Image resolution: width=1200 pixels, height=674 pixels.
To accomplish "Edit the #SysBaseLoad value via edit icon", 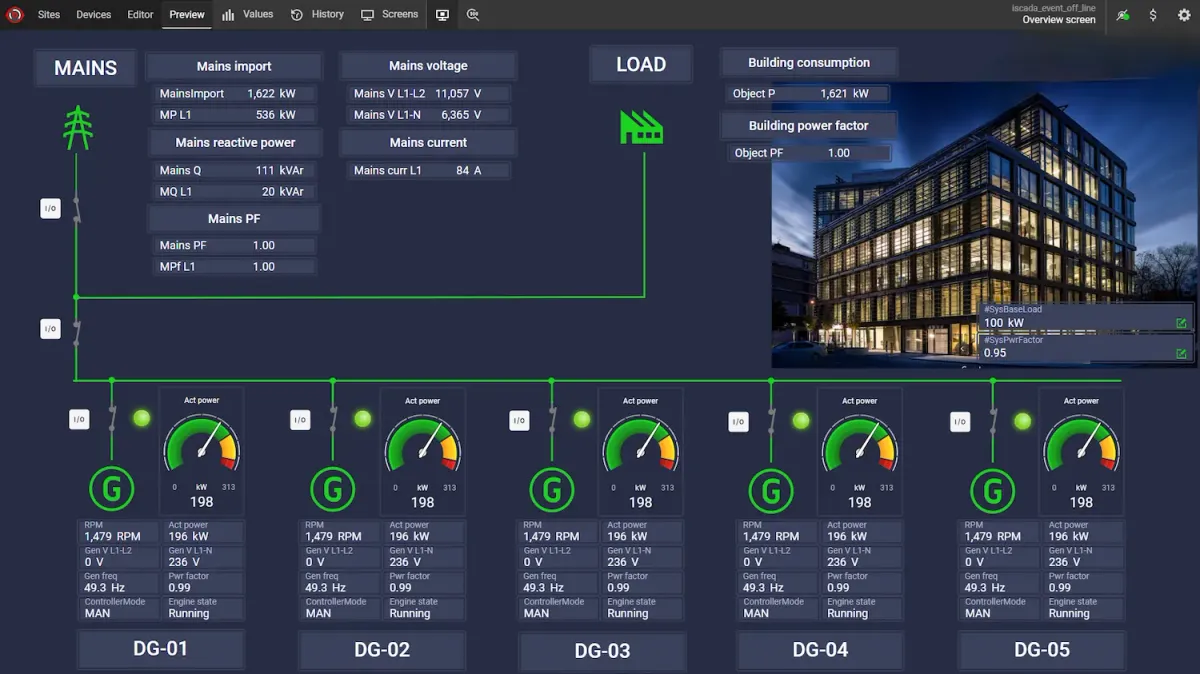I will [1181, 323].
